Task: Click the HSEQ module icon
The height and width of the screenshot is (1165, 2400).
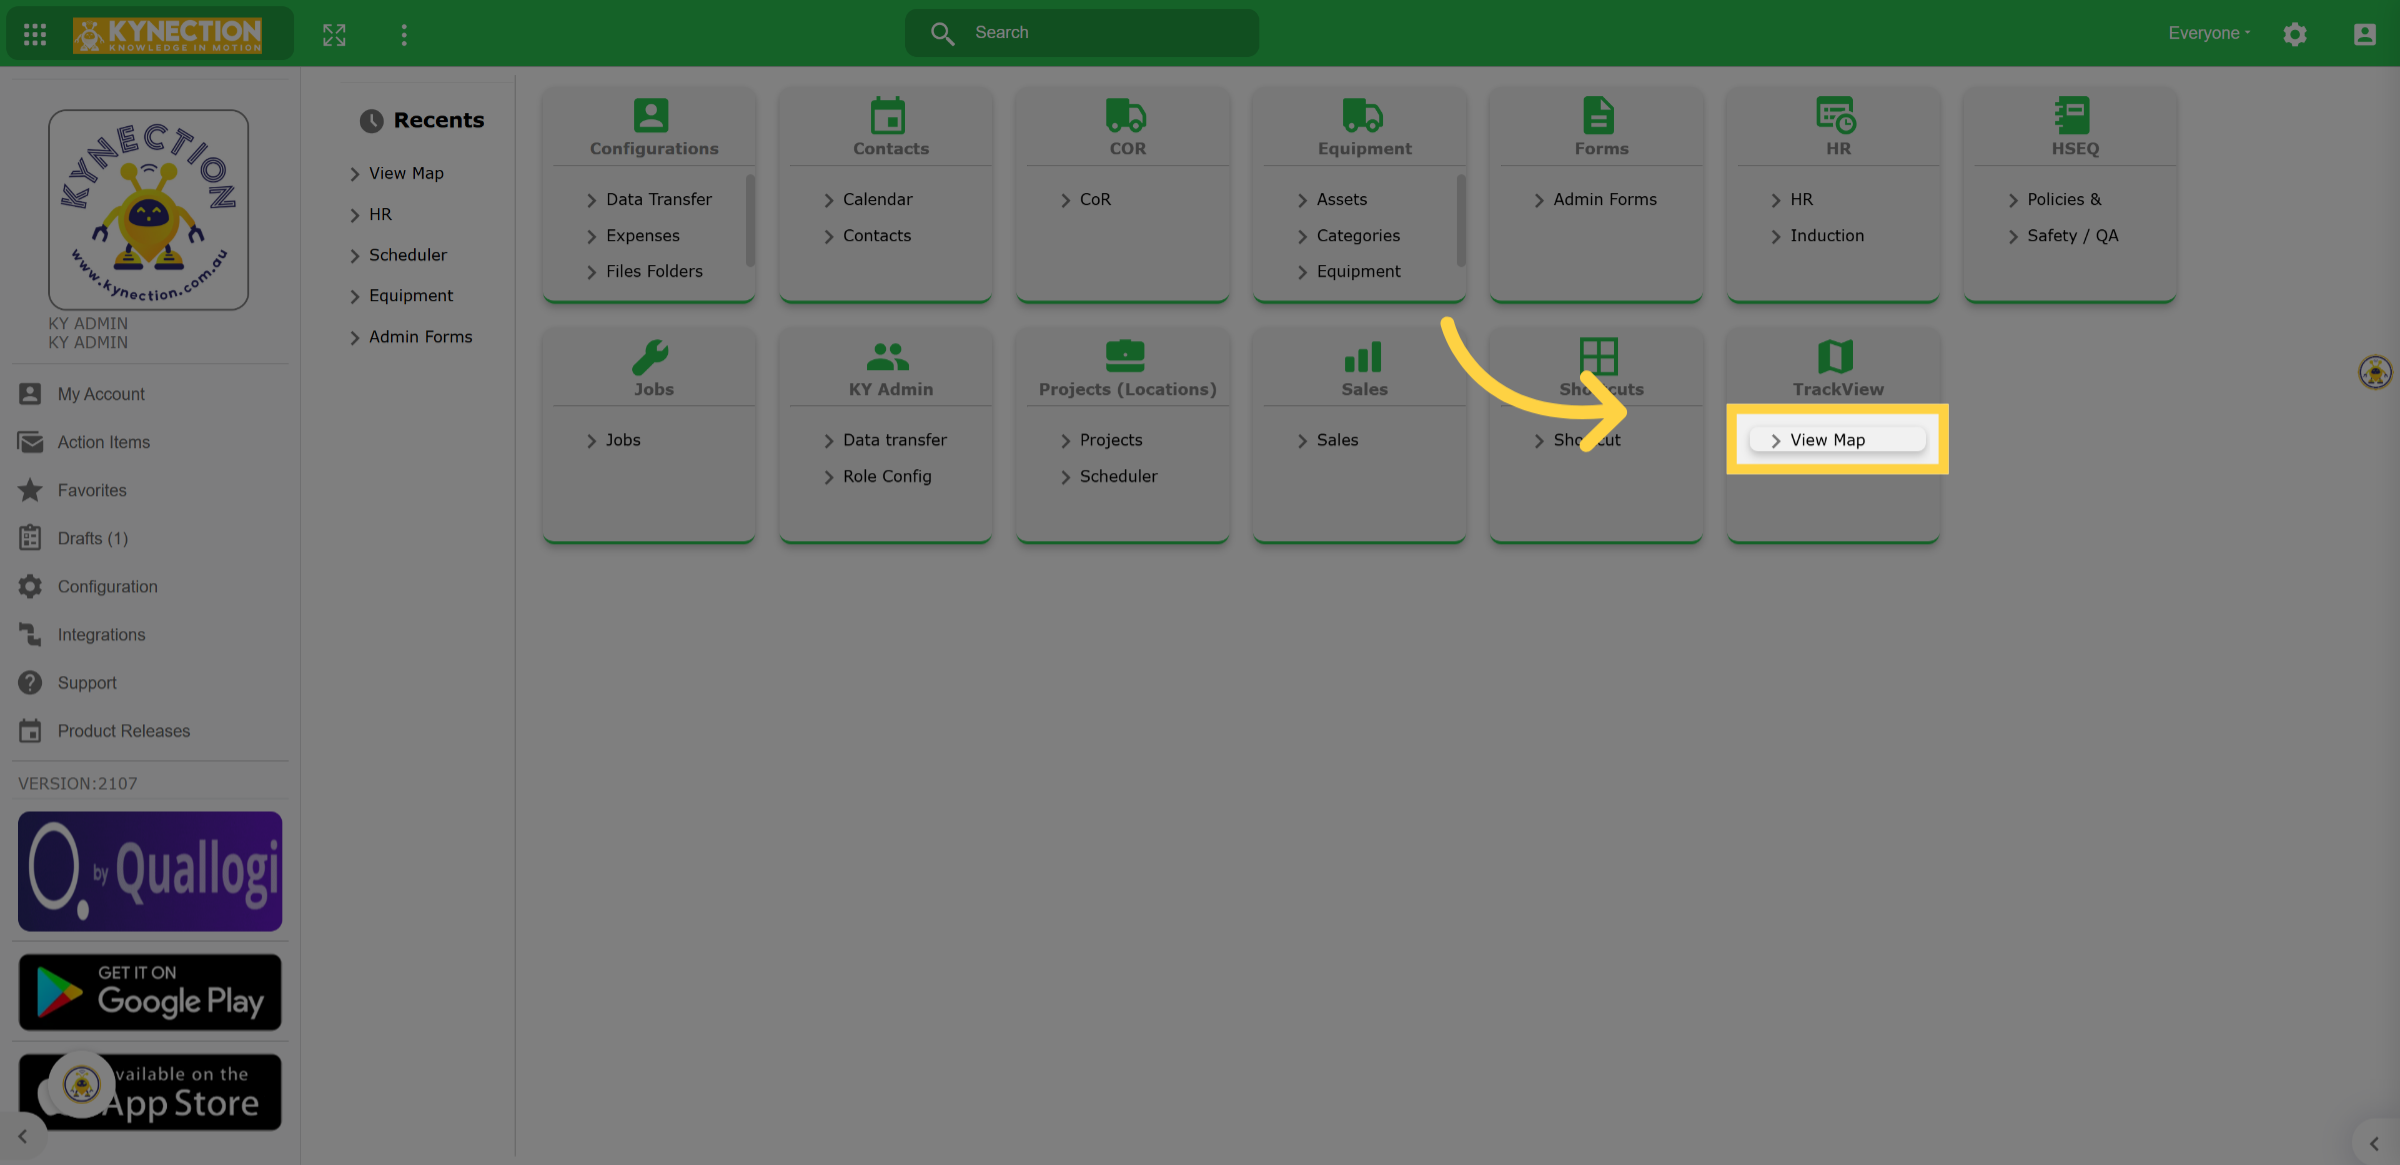Action: pos(2072,115)
